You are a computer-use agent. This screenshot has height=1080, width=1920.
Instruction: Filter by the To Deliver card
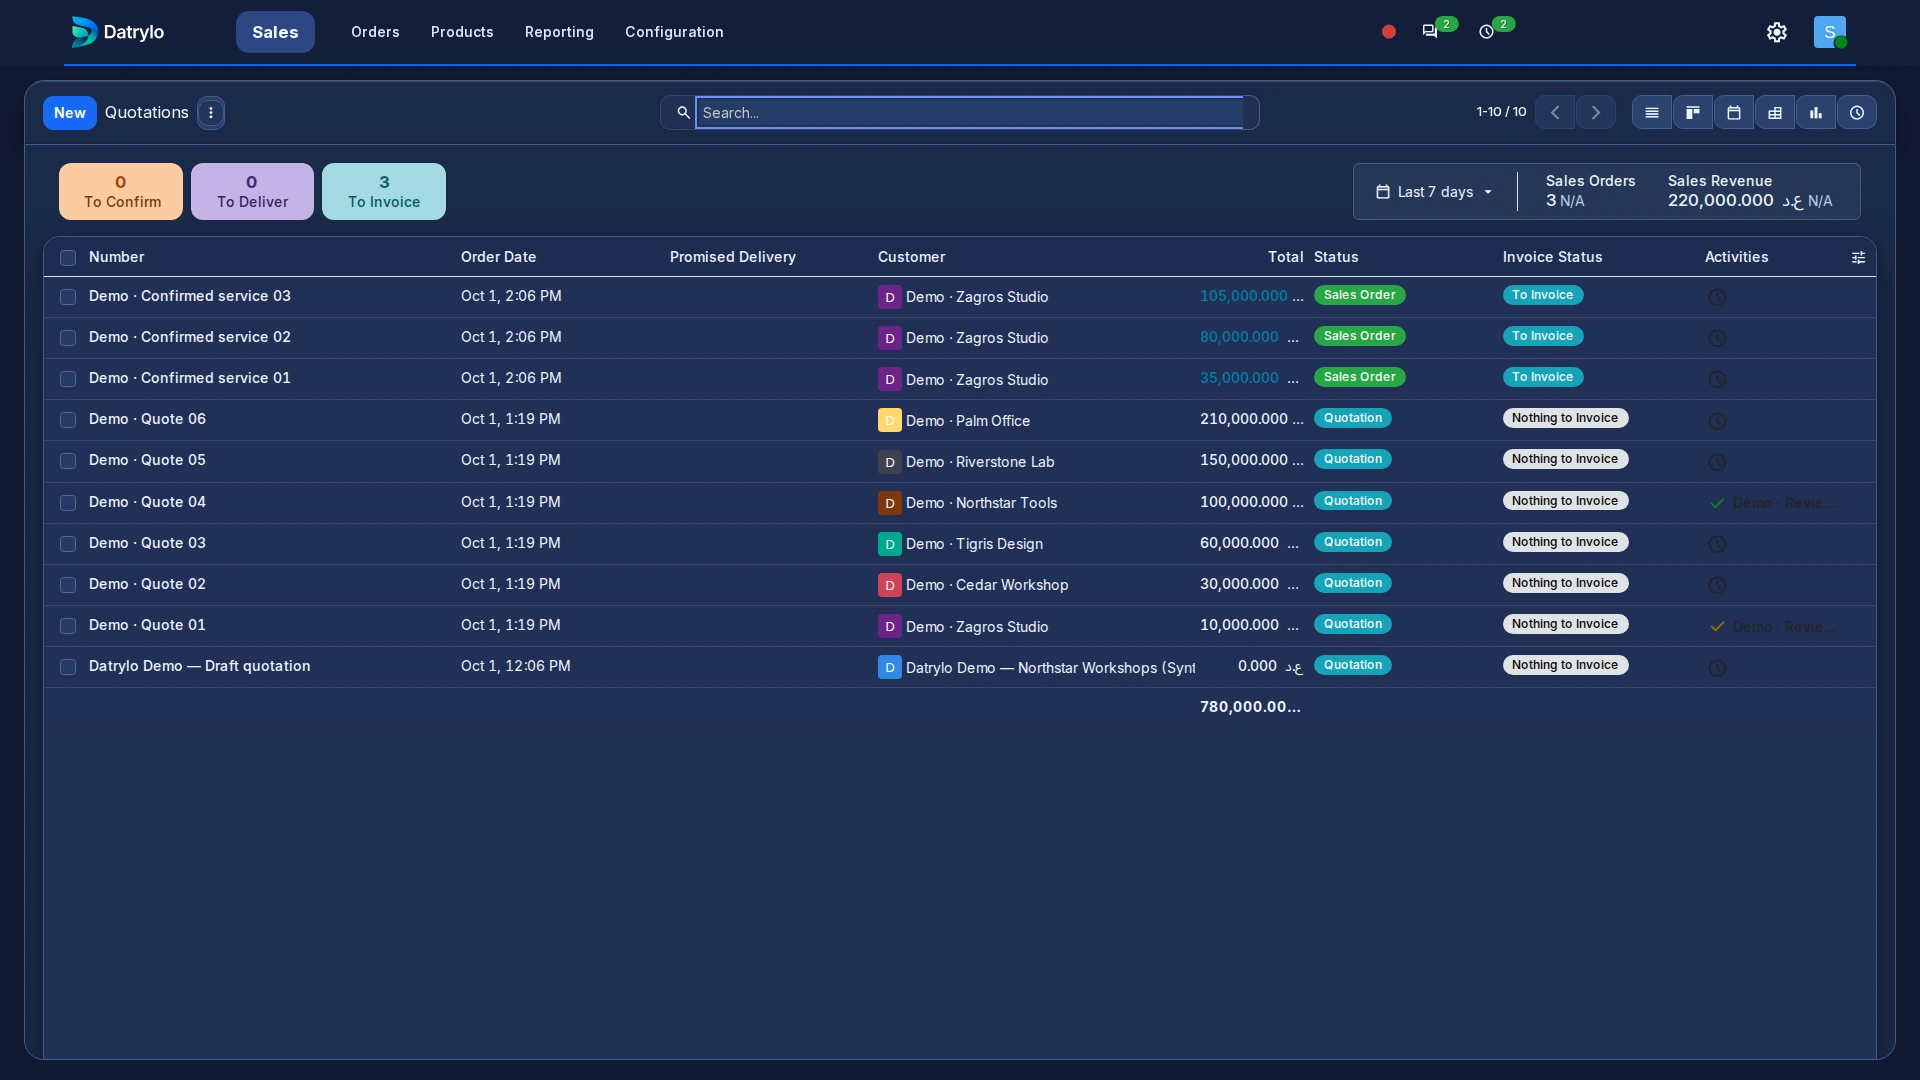[x=252, y=191]
